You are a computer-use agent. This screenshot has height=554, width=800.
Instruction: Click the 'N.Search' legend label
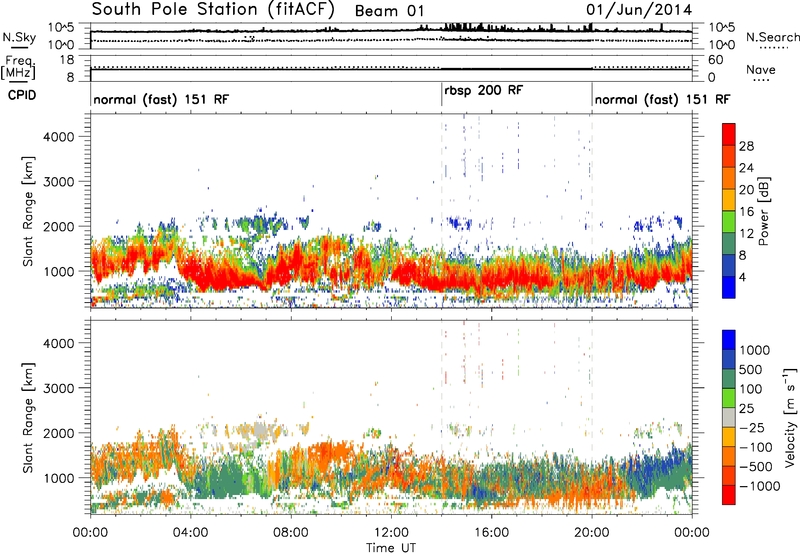click(x=773, y=37)
